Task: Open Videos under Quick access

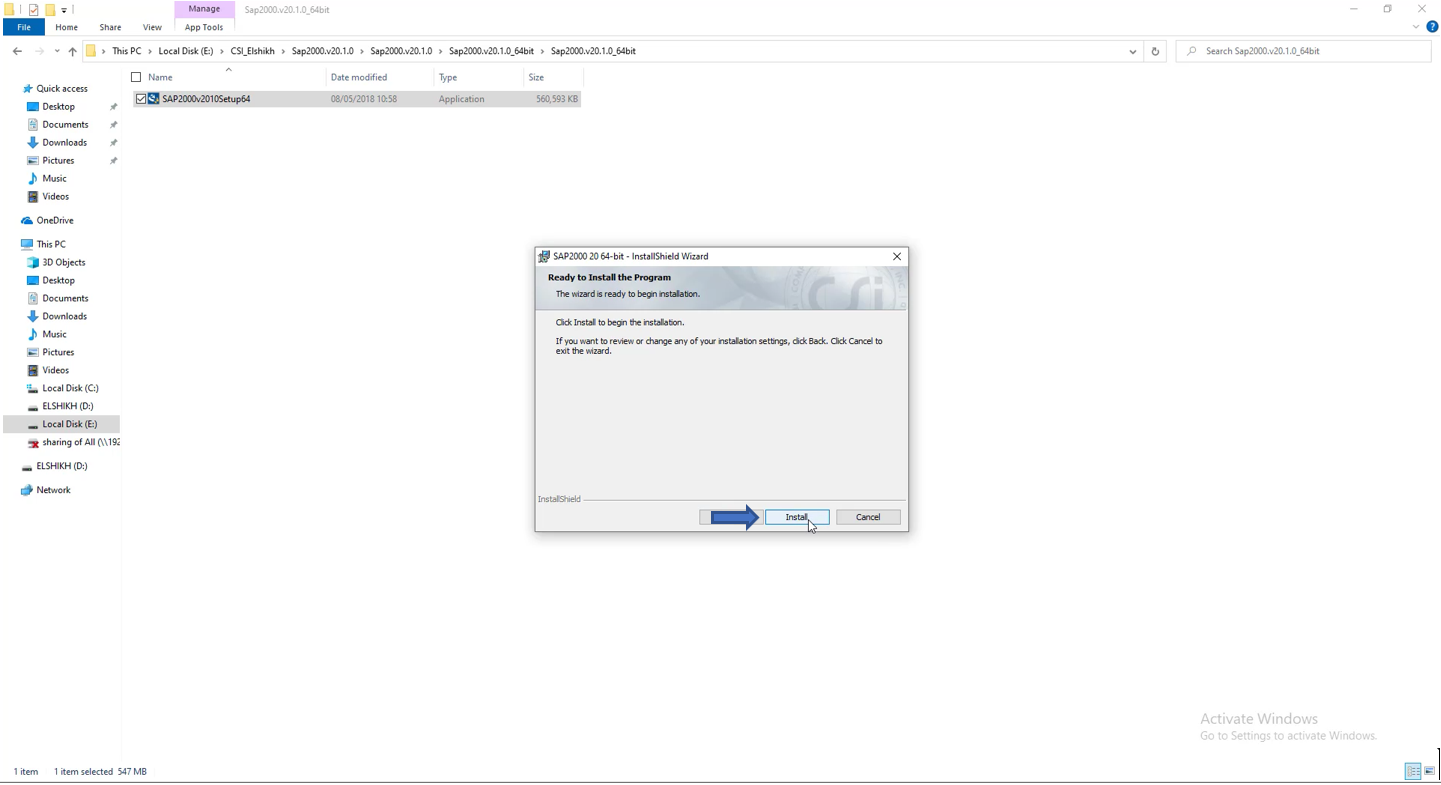Action: click(55, 197)
